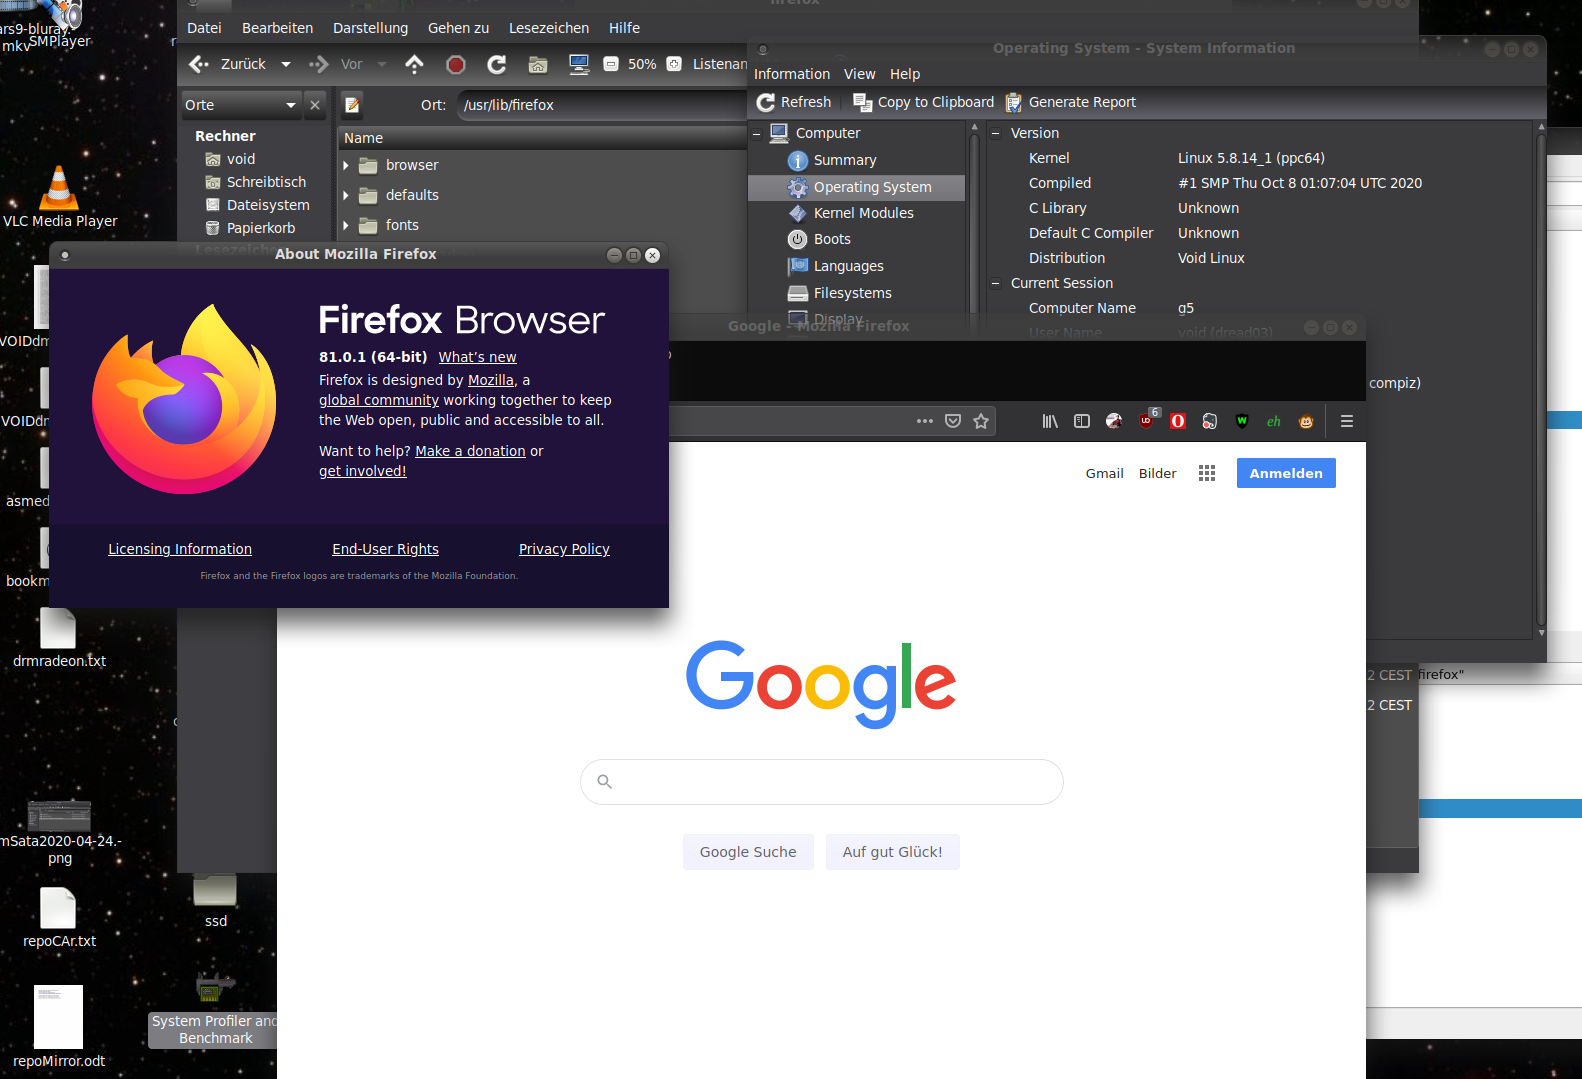This screenshot has width=1582, height=1079.
Task: Expand the fonts folder row
Action: click(346, 226)
